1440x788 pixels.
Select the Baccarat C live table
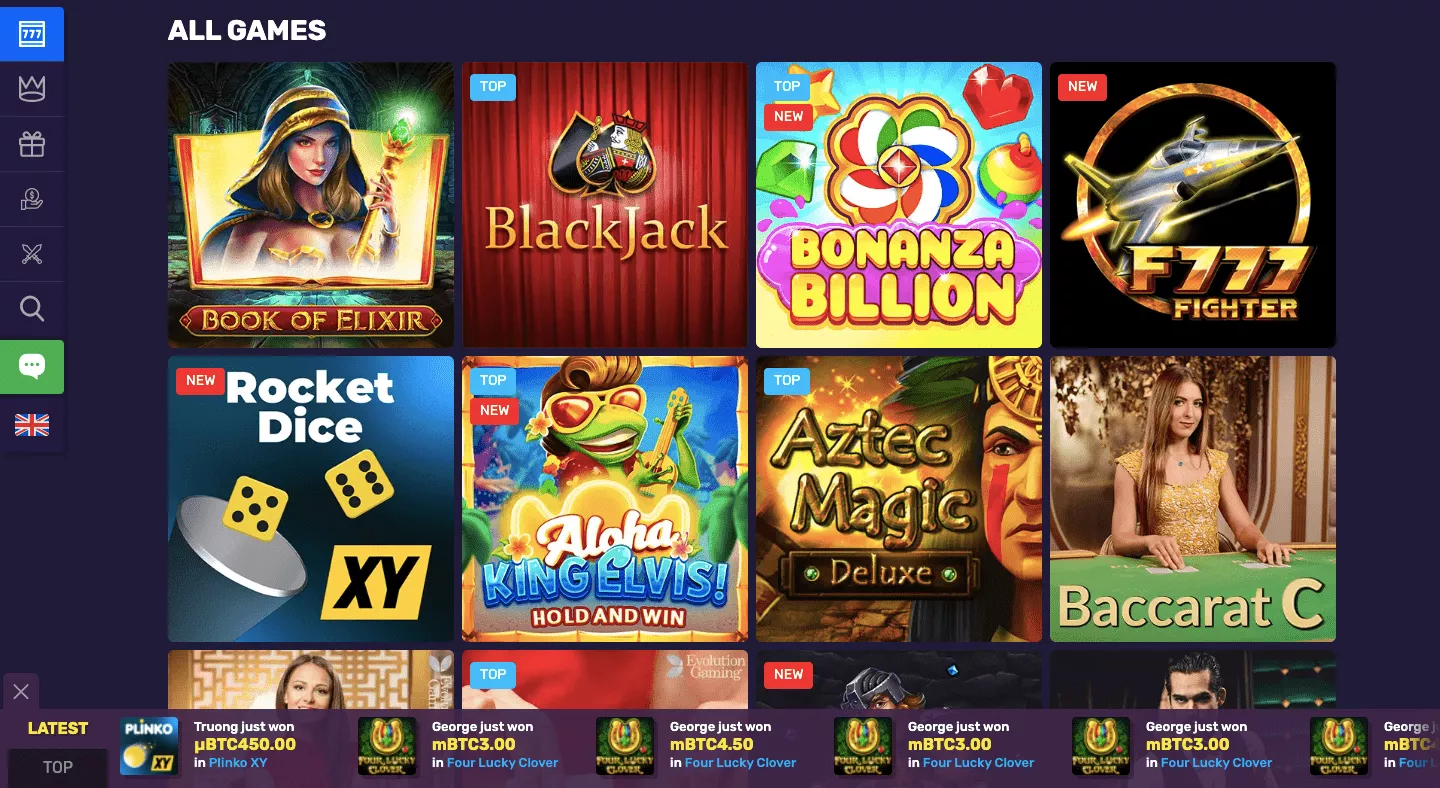coord(1193,499)
